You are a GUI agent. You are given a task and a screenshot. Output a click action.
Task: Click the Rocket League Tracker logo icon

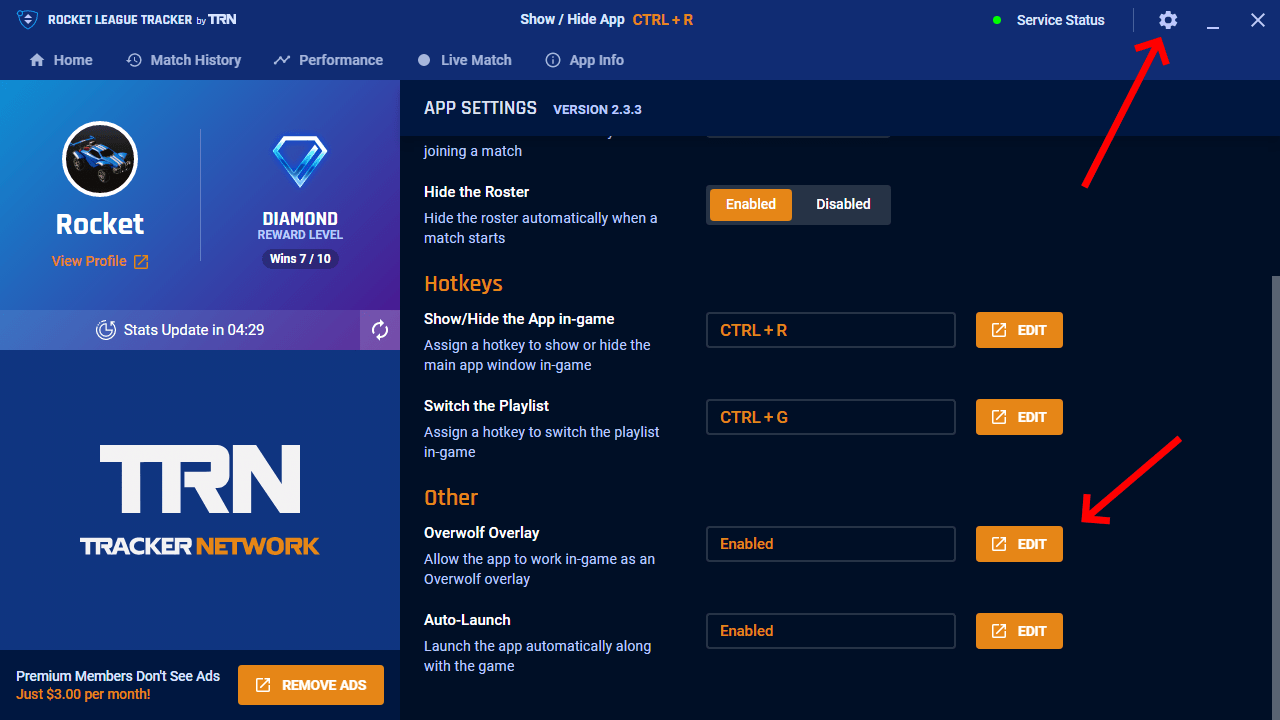click(x=28, y=20)
